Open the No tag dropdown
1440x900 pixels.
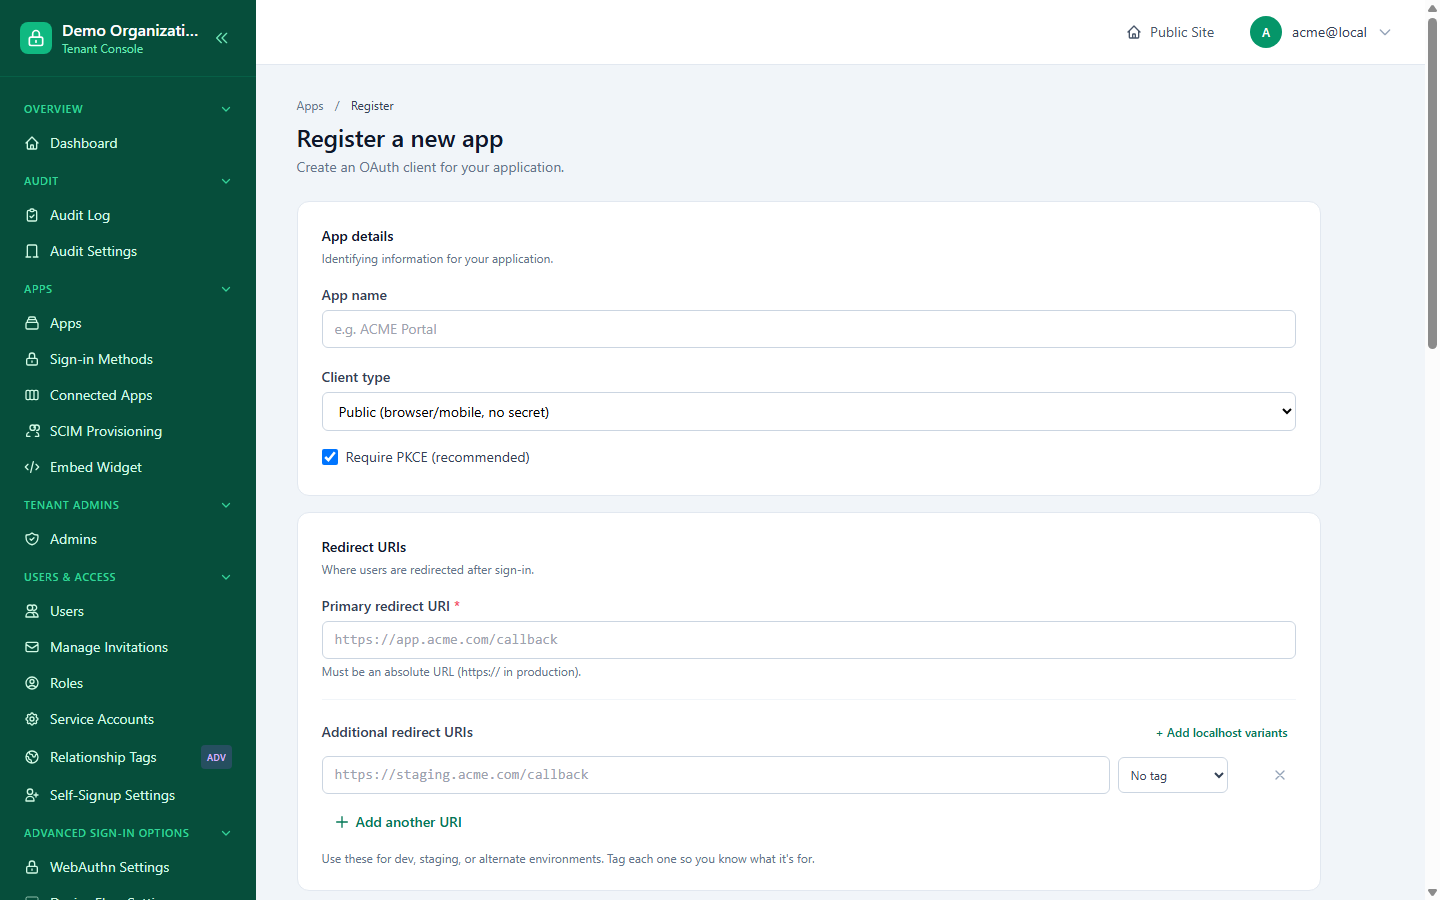point(1173,775)
